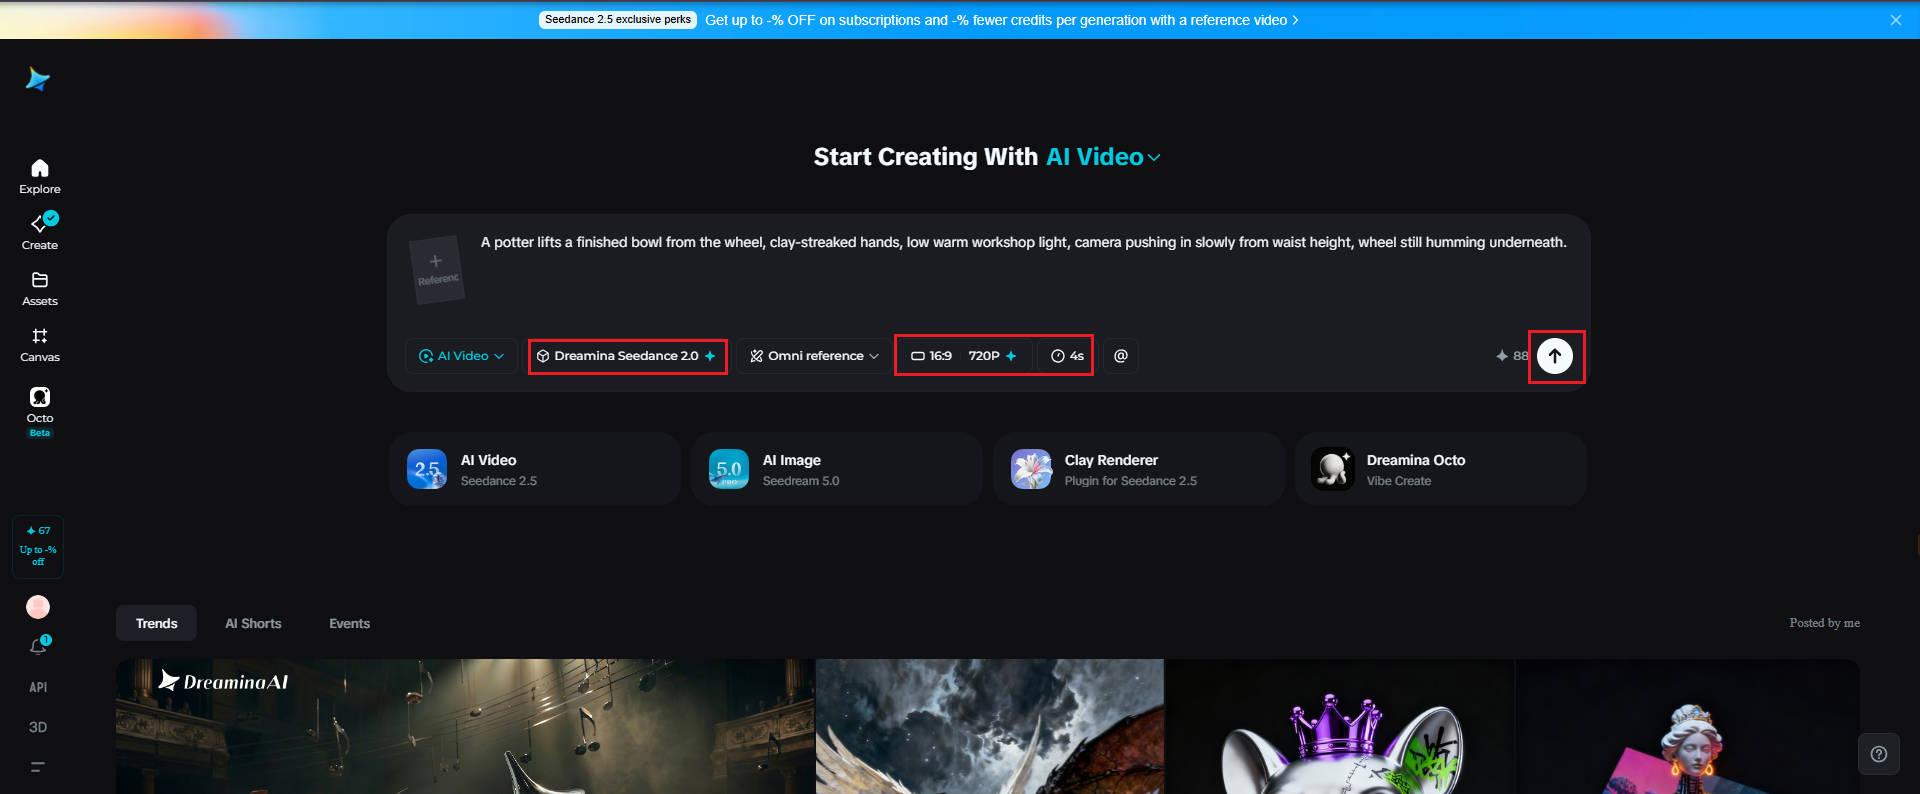This screenshot has width=1920, height=794.
Task: Add a reference image
Action: pyautogui.click(x=437, y=269)
